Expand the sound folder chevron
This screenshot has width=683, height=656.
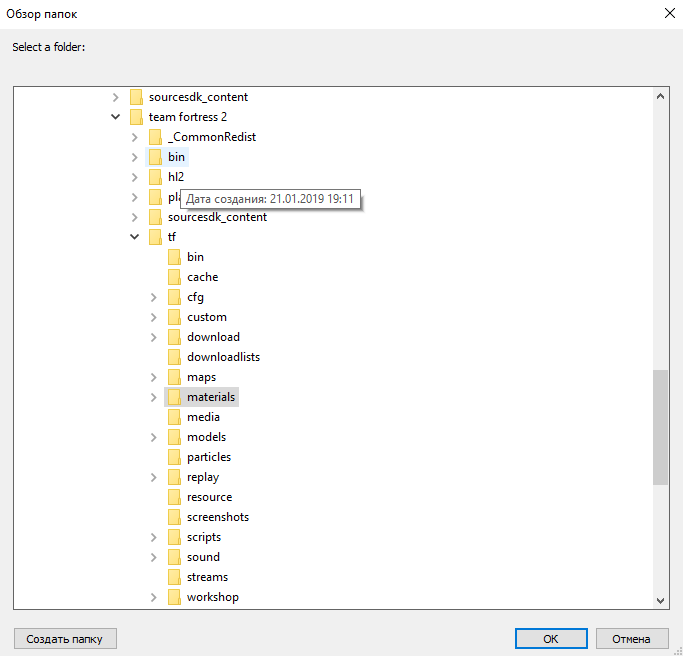[154, 557]
